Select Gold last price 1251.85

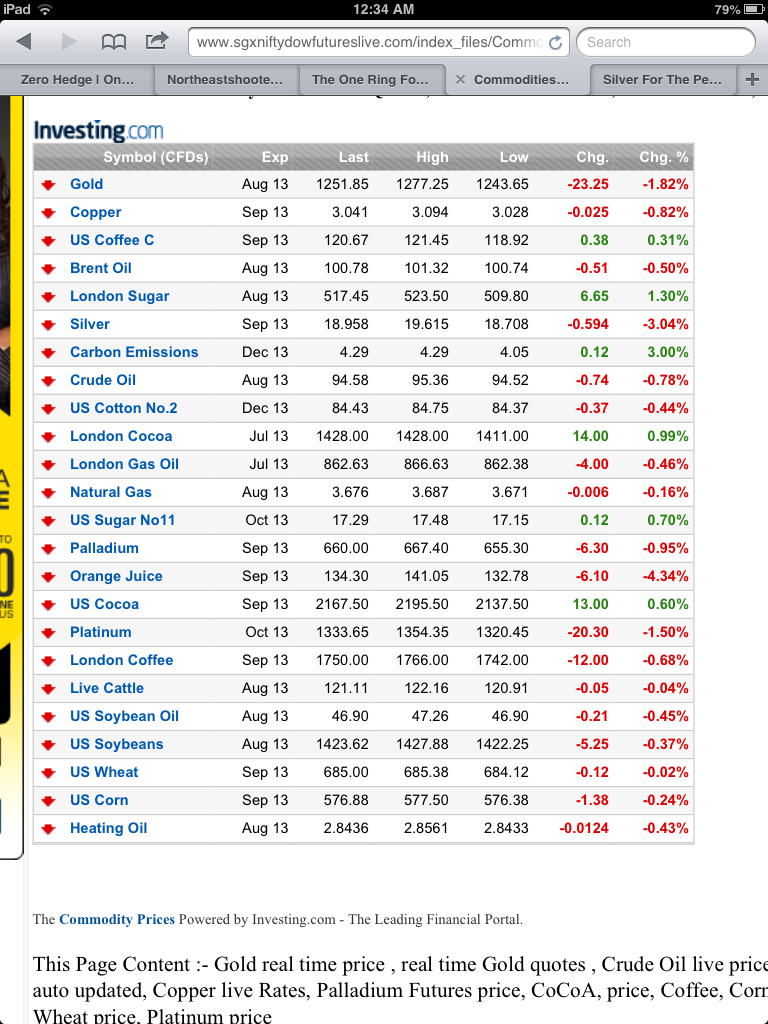[342, 184]
